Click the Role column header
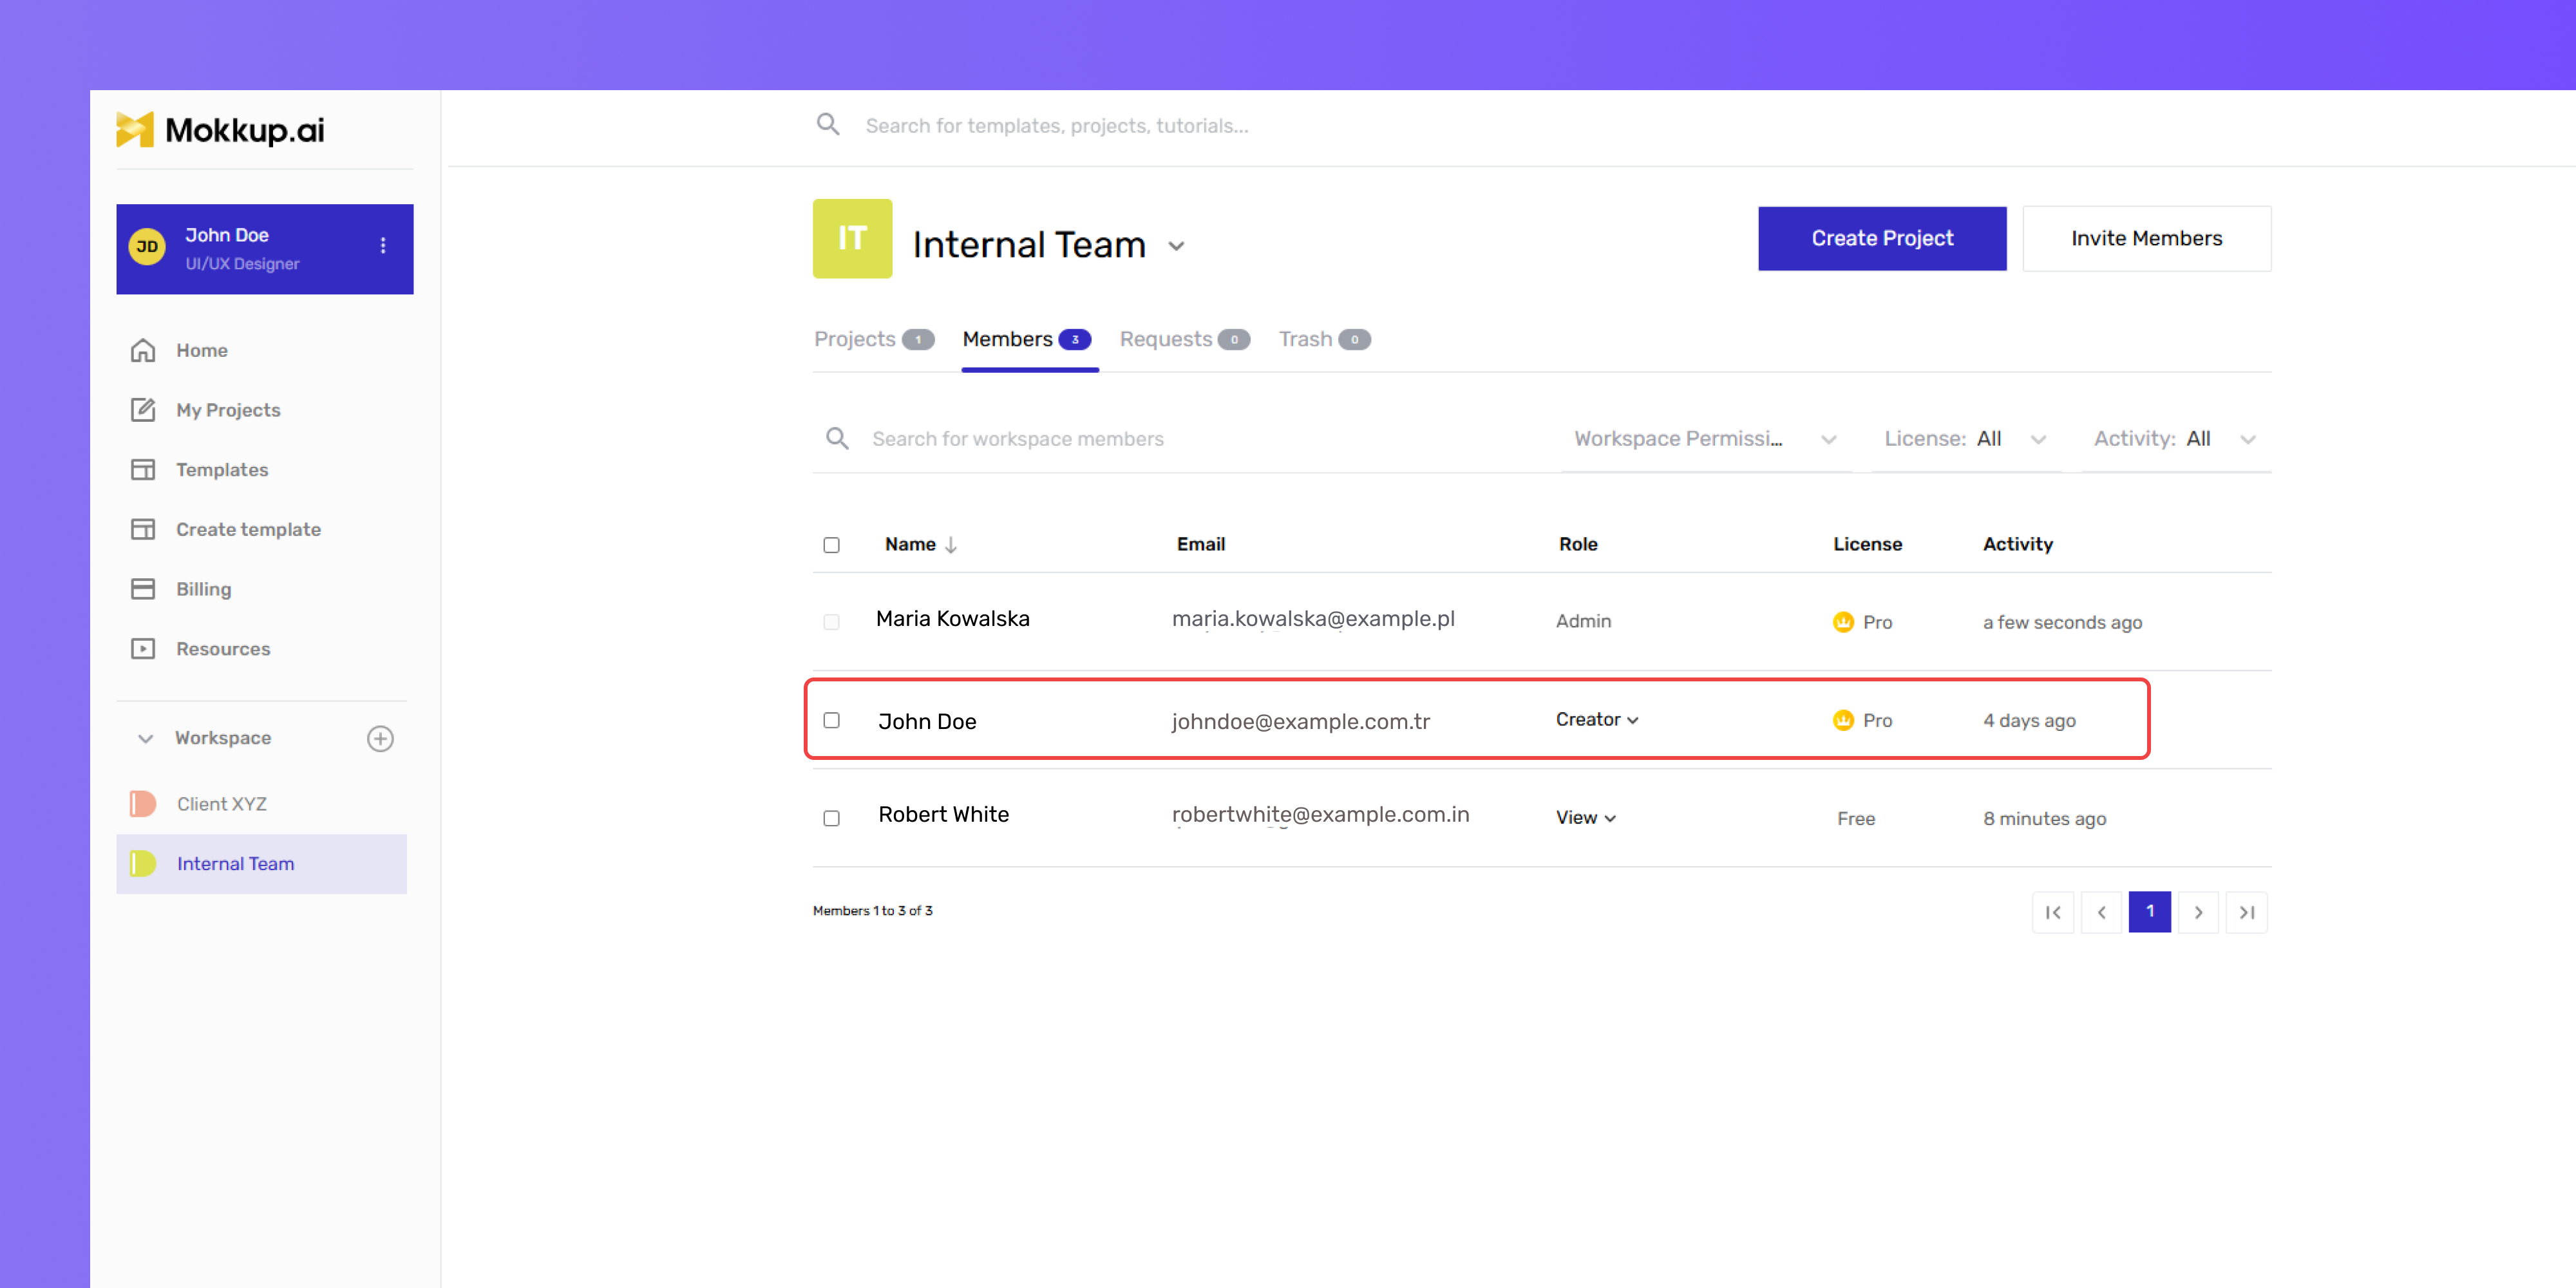 [1578, 544]
